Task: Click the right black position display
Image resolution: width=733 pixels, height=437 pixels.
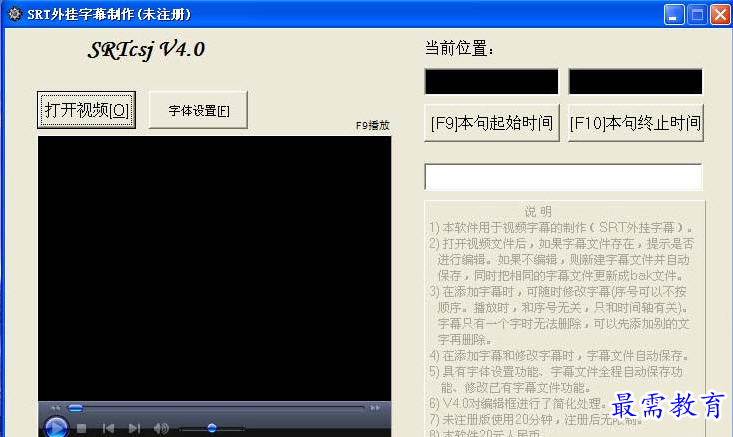Action: [635, 82]
